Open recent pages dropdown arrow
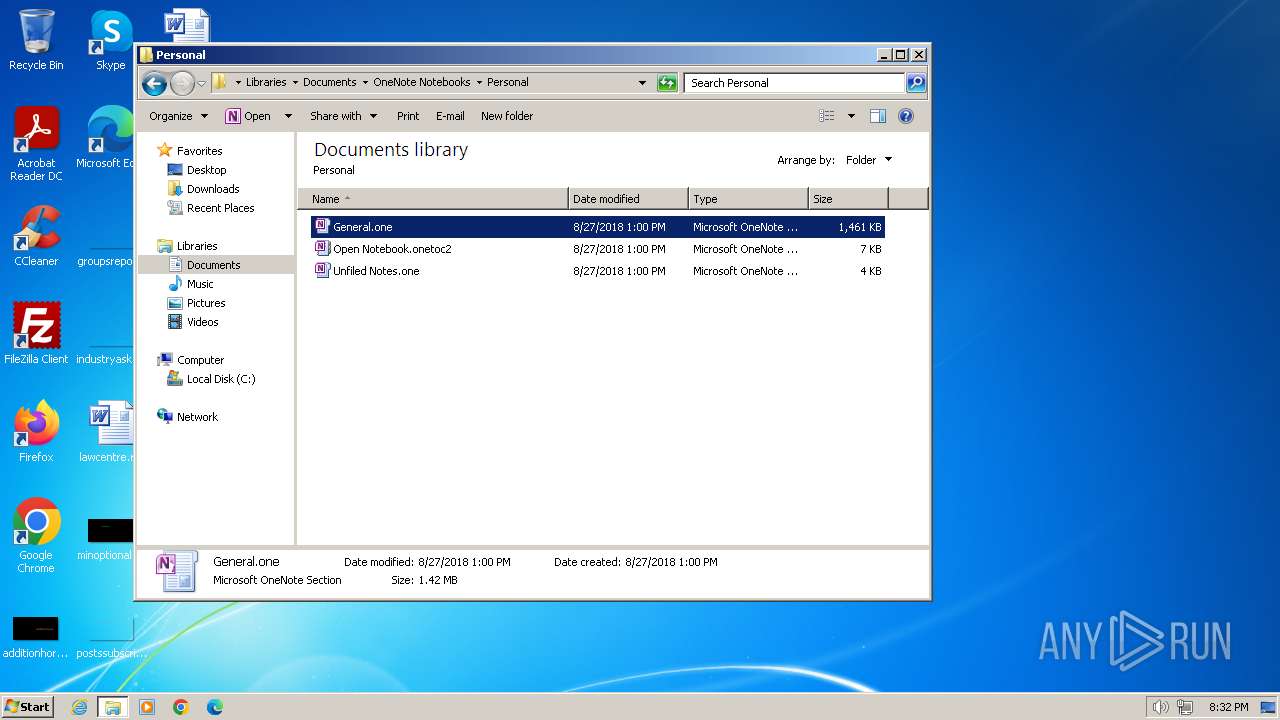 click(202, 83)
